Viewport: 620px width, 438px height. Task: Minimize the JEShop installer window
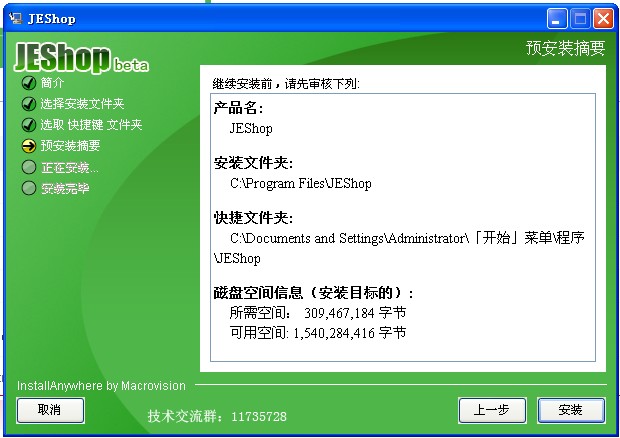557,19
